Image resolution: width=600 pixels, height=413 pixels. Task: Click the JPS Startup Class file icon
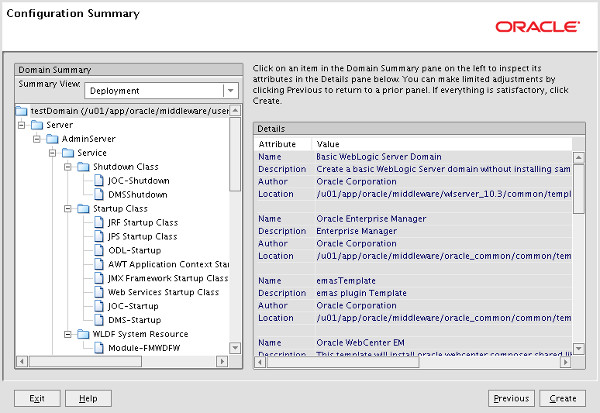coord(99,236)
